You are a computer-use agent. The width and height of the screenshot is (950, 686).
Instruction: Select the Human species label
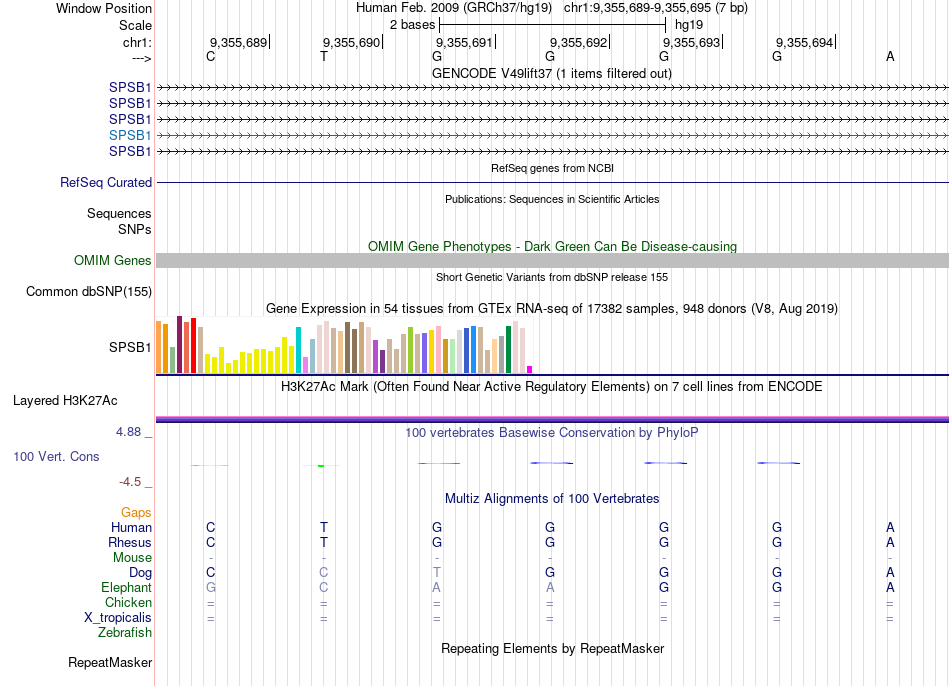[x=131, y=527]
